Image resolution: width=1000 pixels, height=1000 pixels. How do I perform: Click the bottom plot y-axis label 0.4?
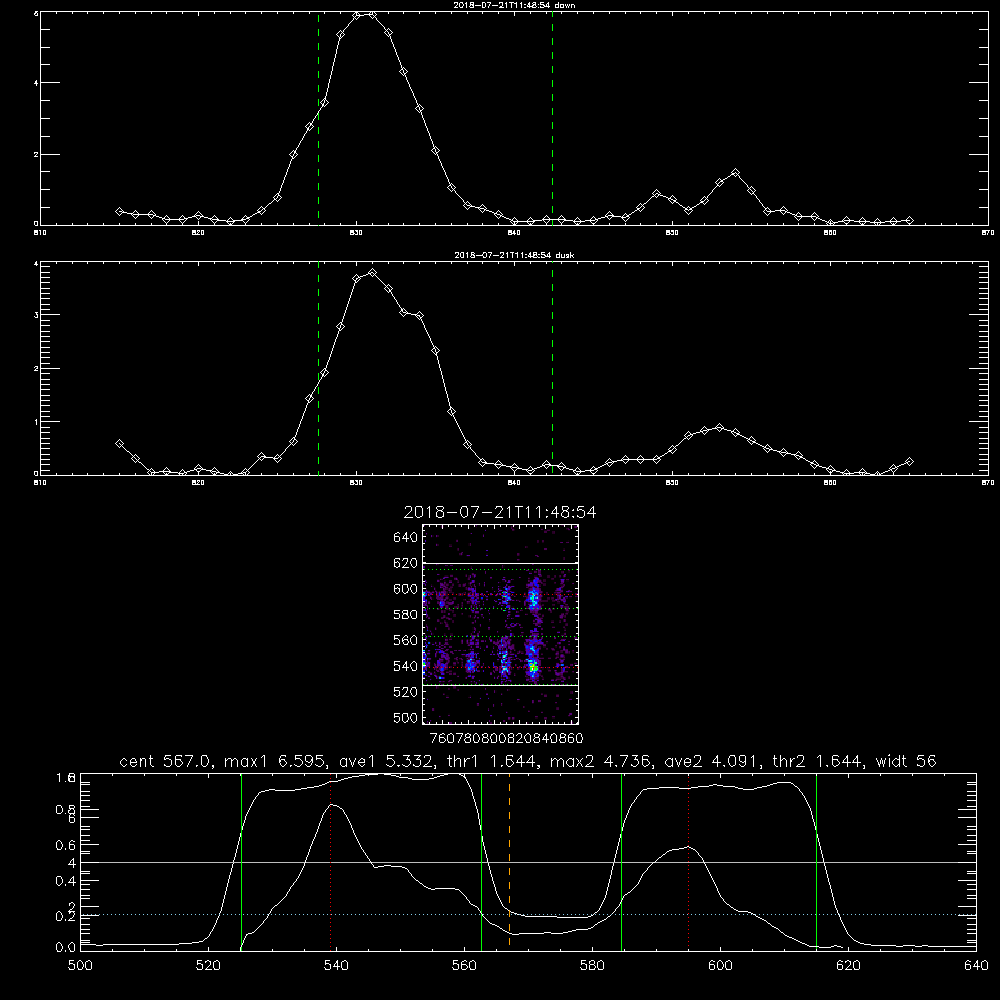click(65, 881)
